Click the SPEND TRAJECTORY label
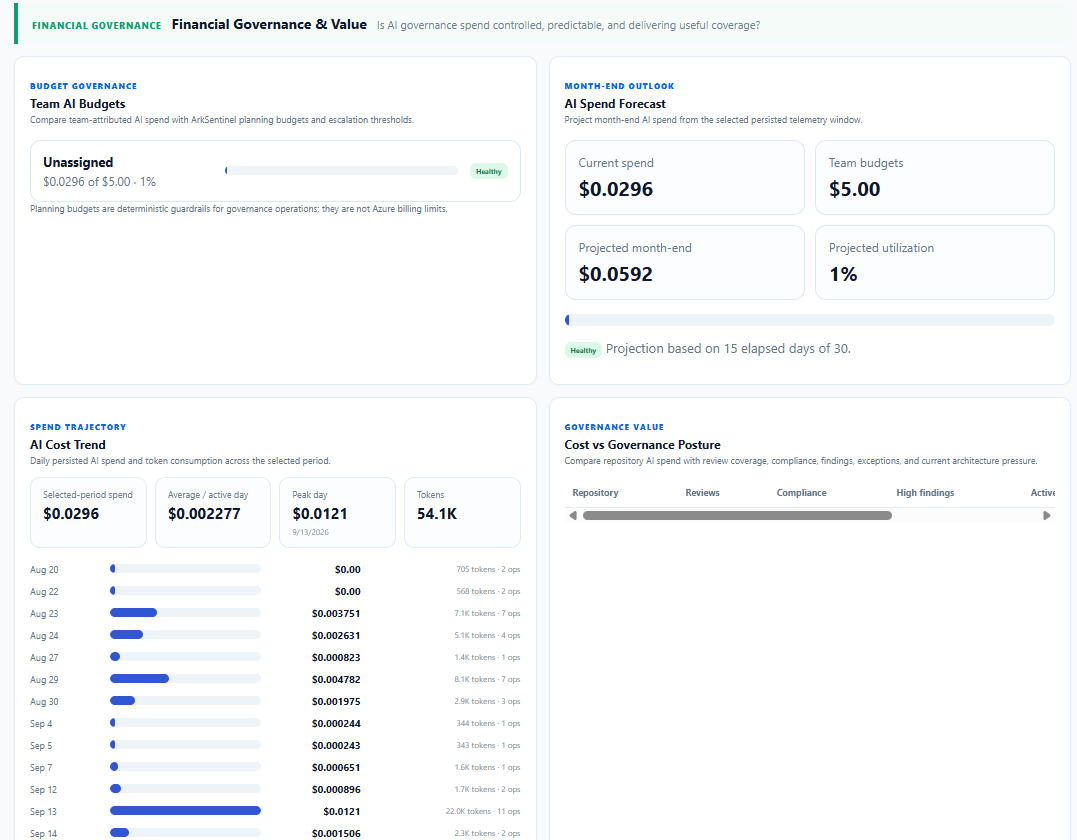The image size is (1077, 840). pos(78,427)
